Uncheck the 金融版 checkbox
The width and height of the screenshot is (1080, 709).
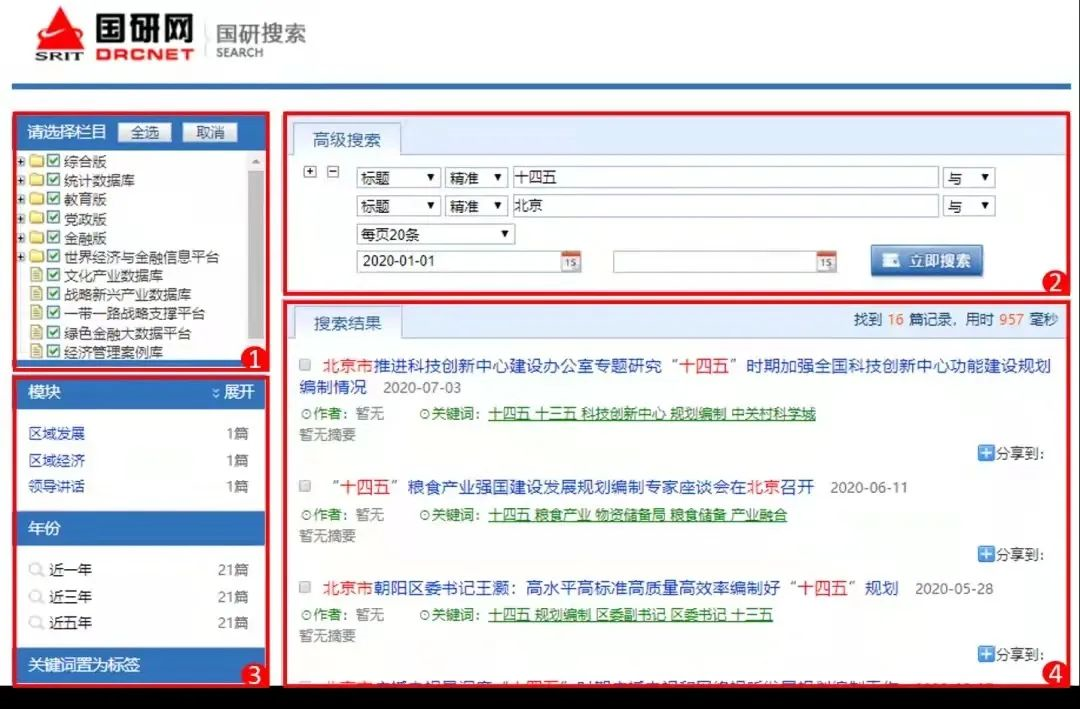[54, 237]
